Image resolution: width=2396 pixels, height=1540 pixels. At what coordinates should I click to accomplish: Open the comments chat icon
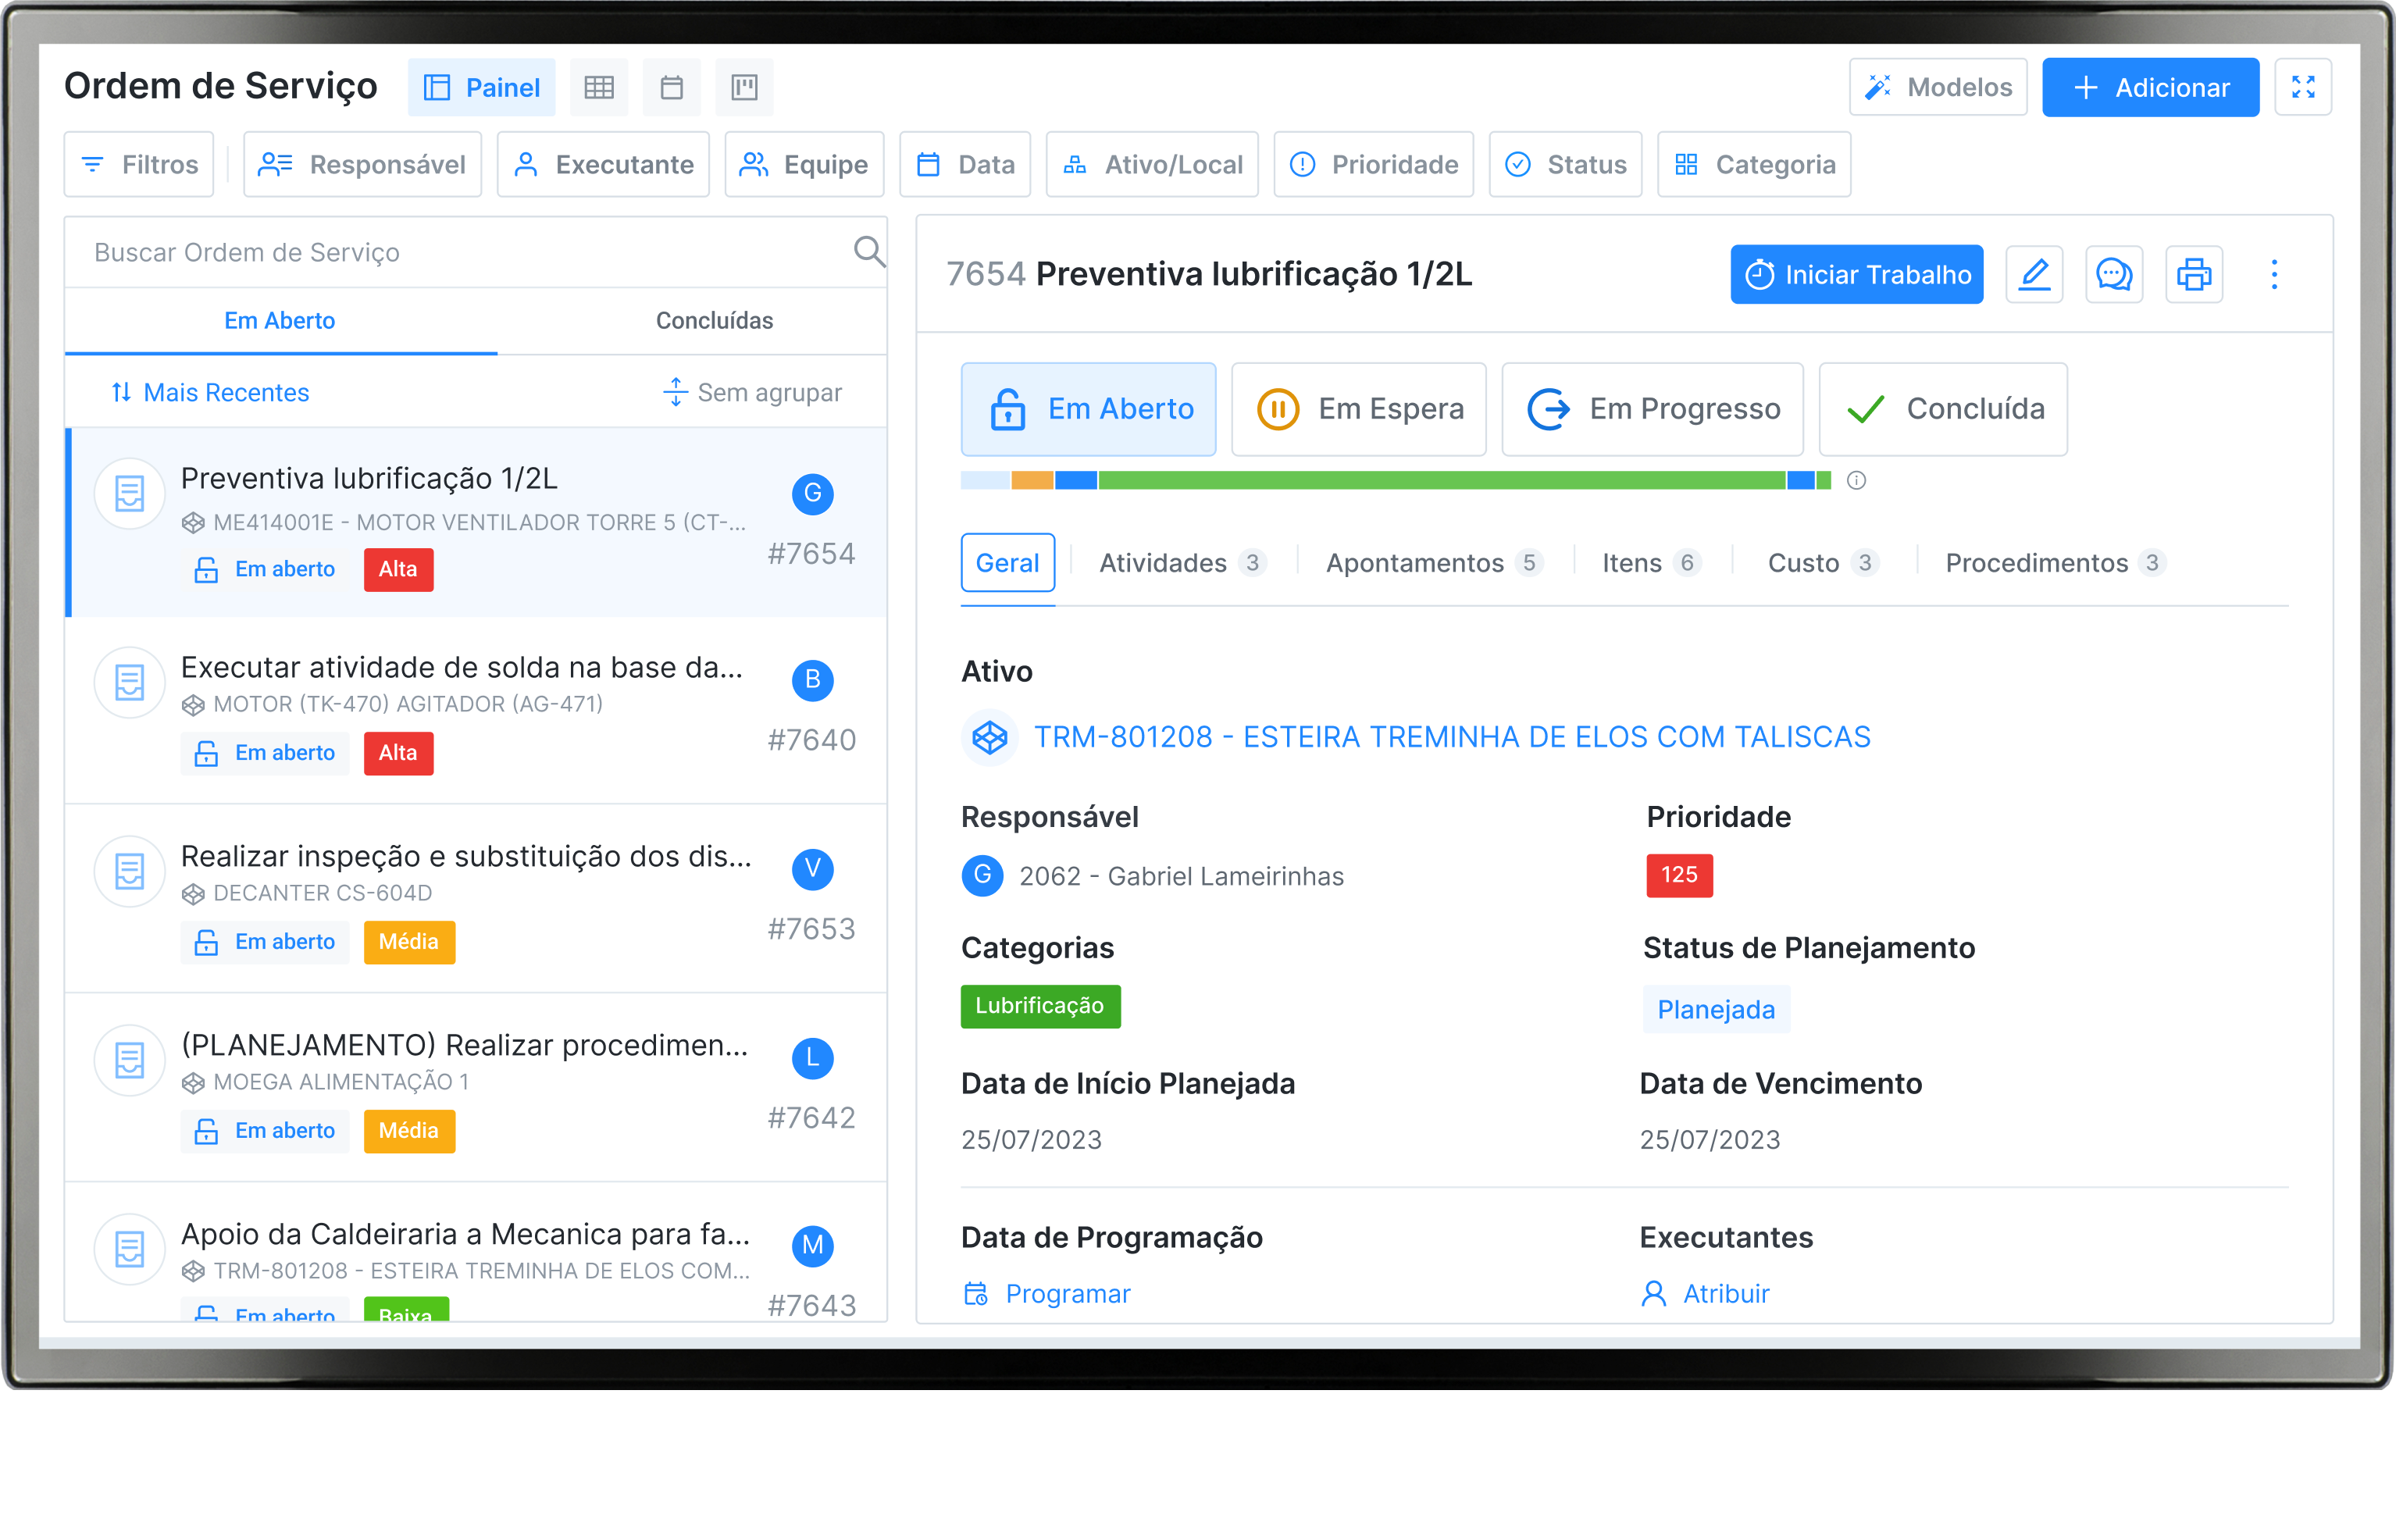click(x=2113, y=274)
